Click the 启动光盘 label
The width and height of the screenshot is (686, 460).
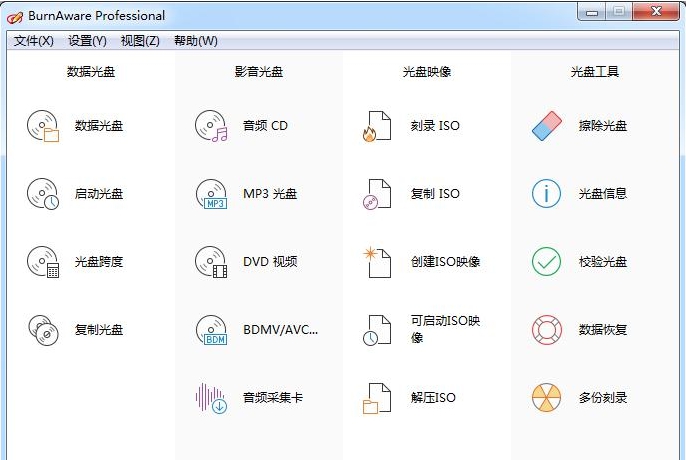pos(99,194)
